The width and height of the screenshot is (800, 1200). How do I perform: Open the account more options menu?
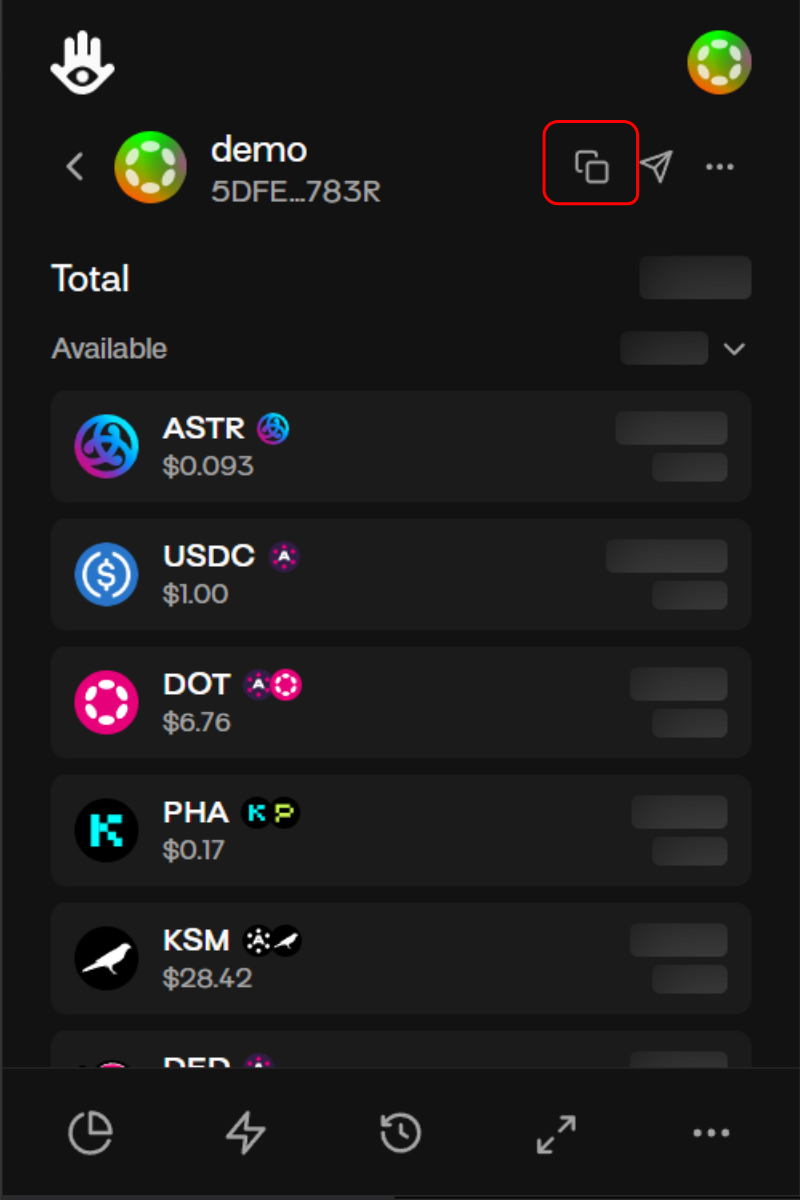click(x=720, y=166)
